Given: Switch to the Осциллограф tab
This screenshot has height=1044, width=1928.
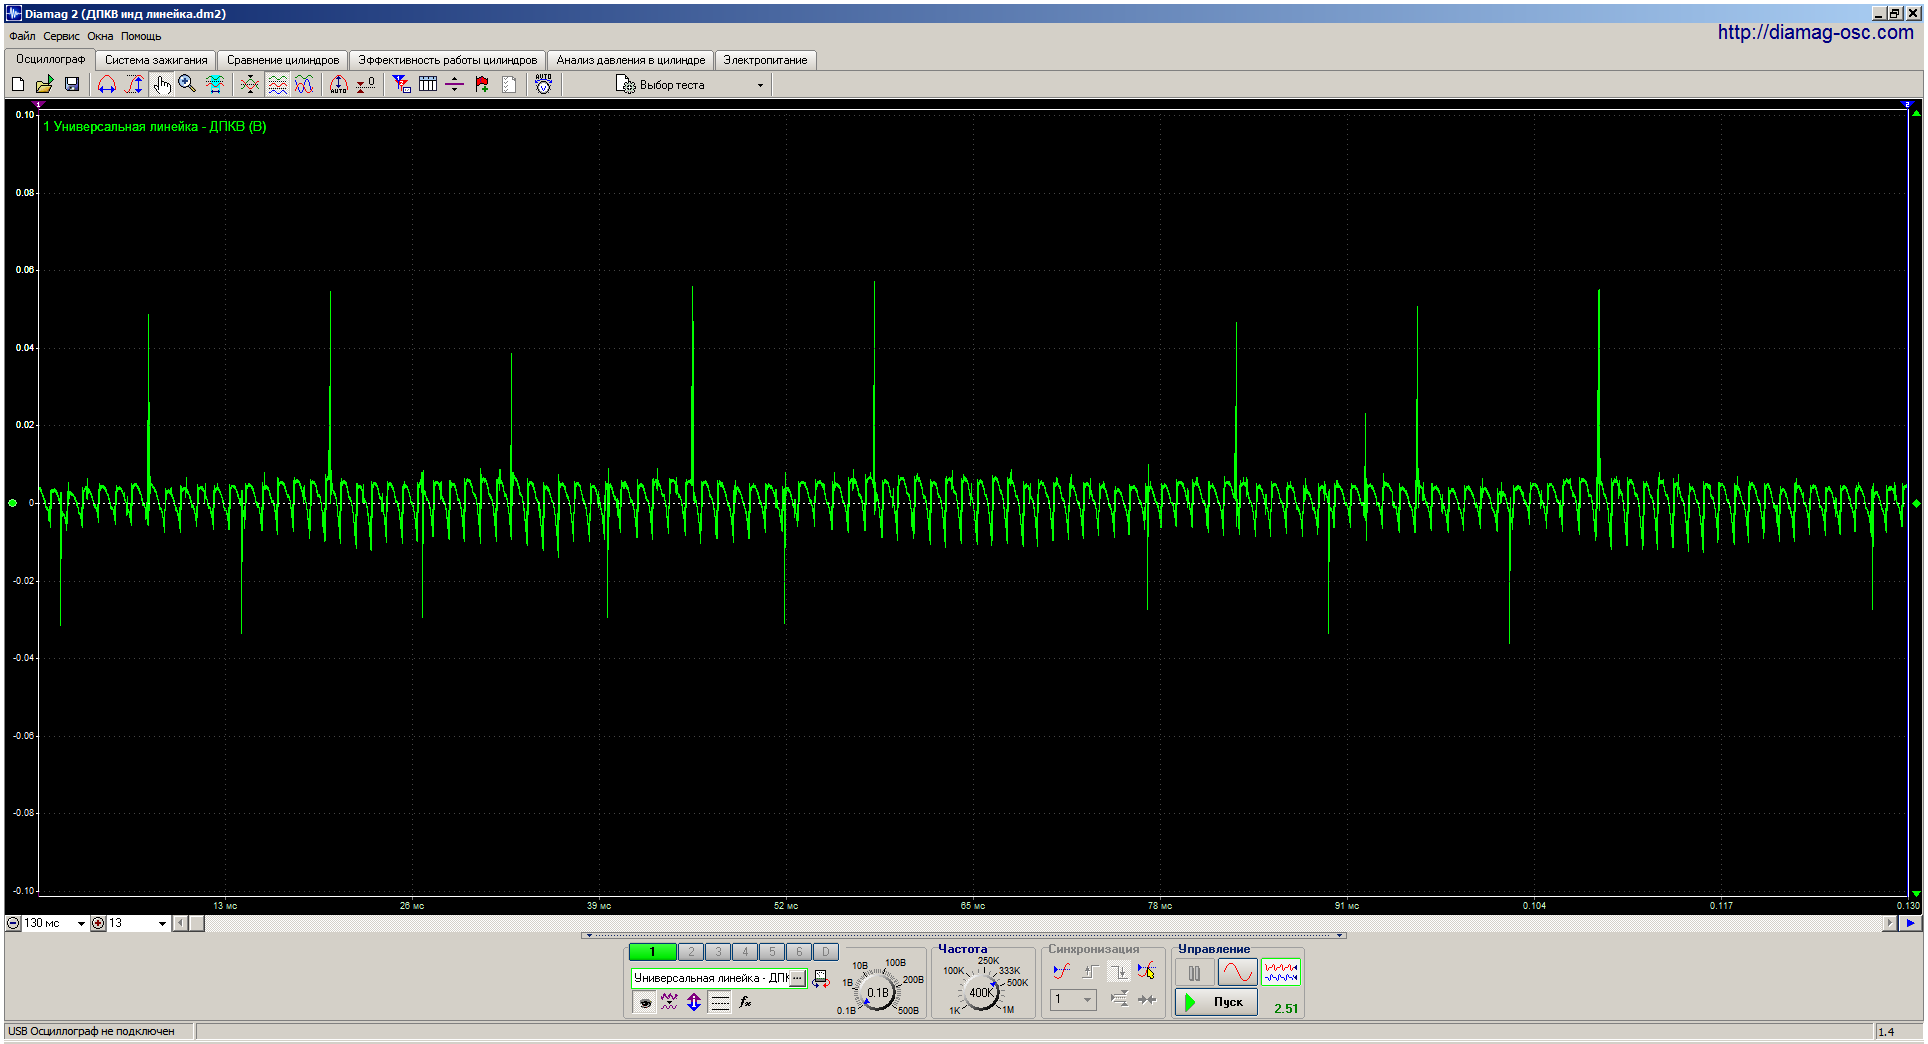Looking at the screenshot, I should pyautogui.click(x=50, y=59).
